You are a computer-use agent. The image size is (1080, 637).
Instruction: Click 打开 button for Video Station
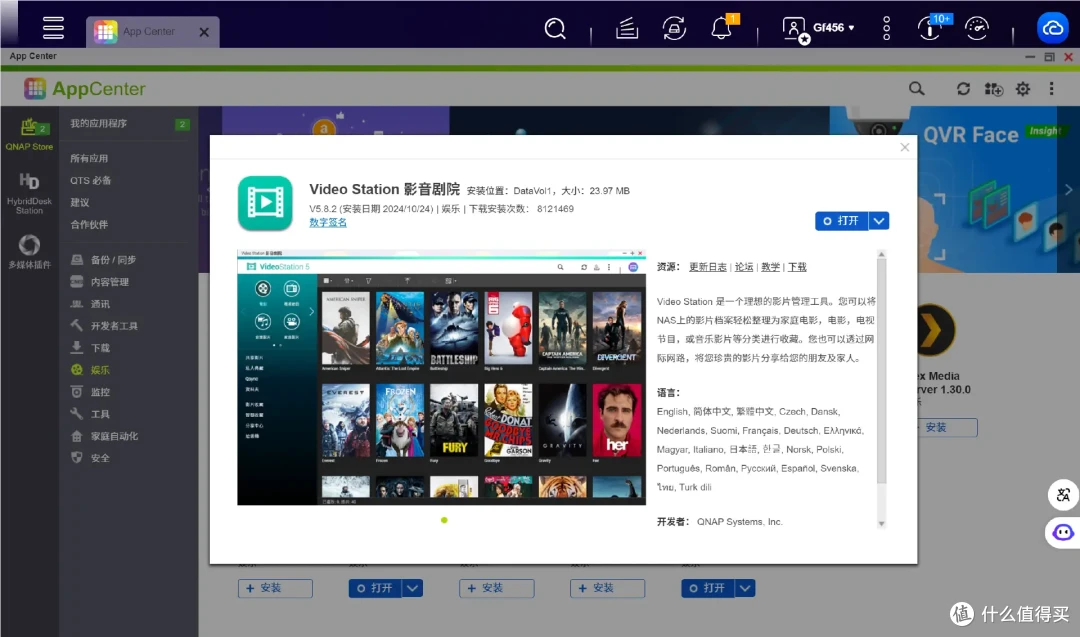click(842, 221)
